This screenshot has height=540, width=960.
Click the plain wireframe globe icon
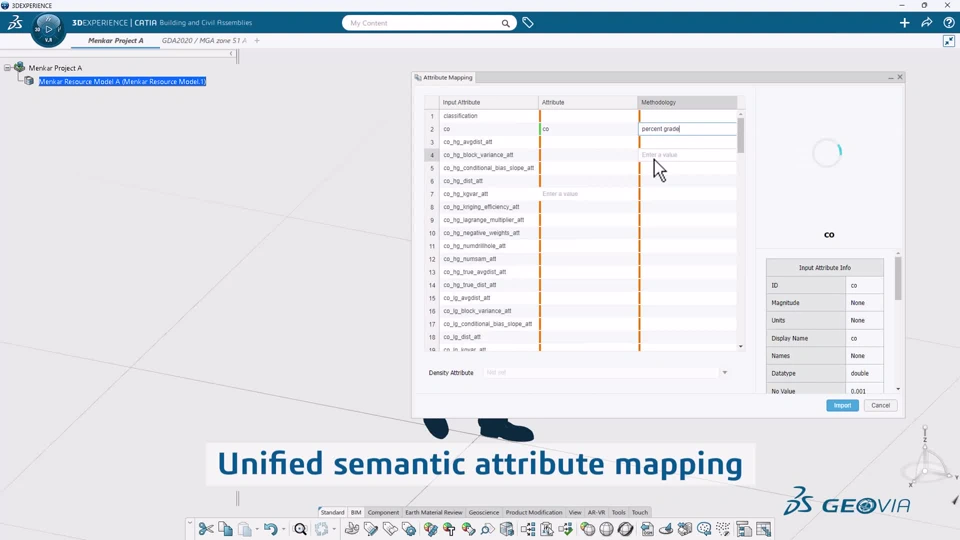coord(606,529)
